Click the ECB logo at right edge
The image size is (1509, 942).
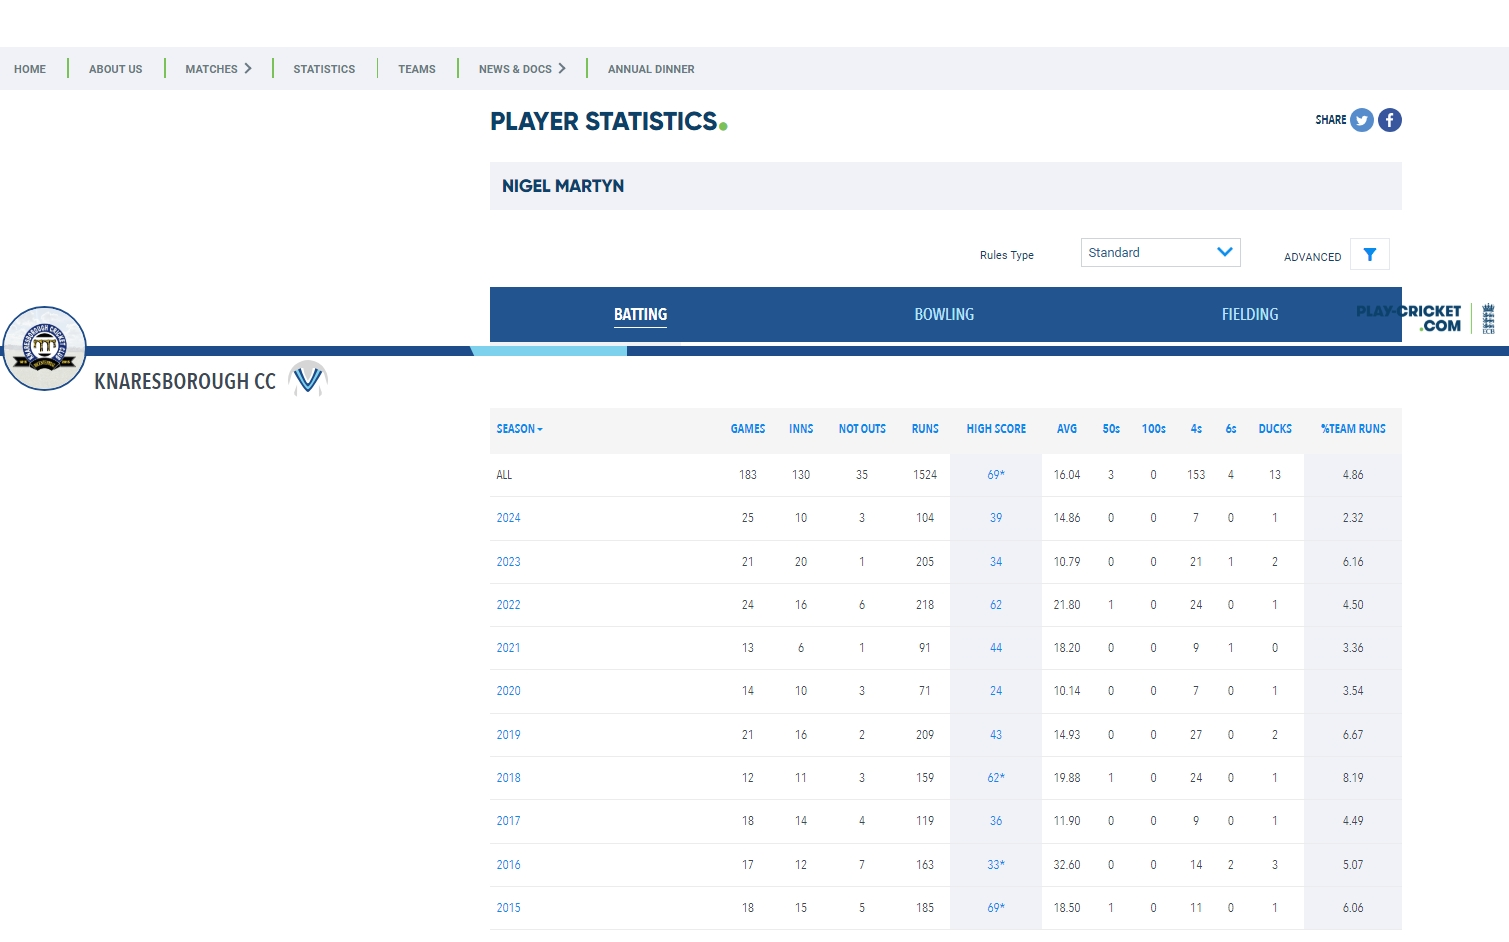1488,318
